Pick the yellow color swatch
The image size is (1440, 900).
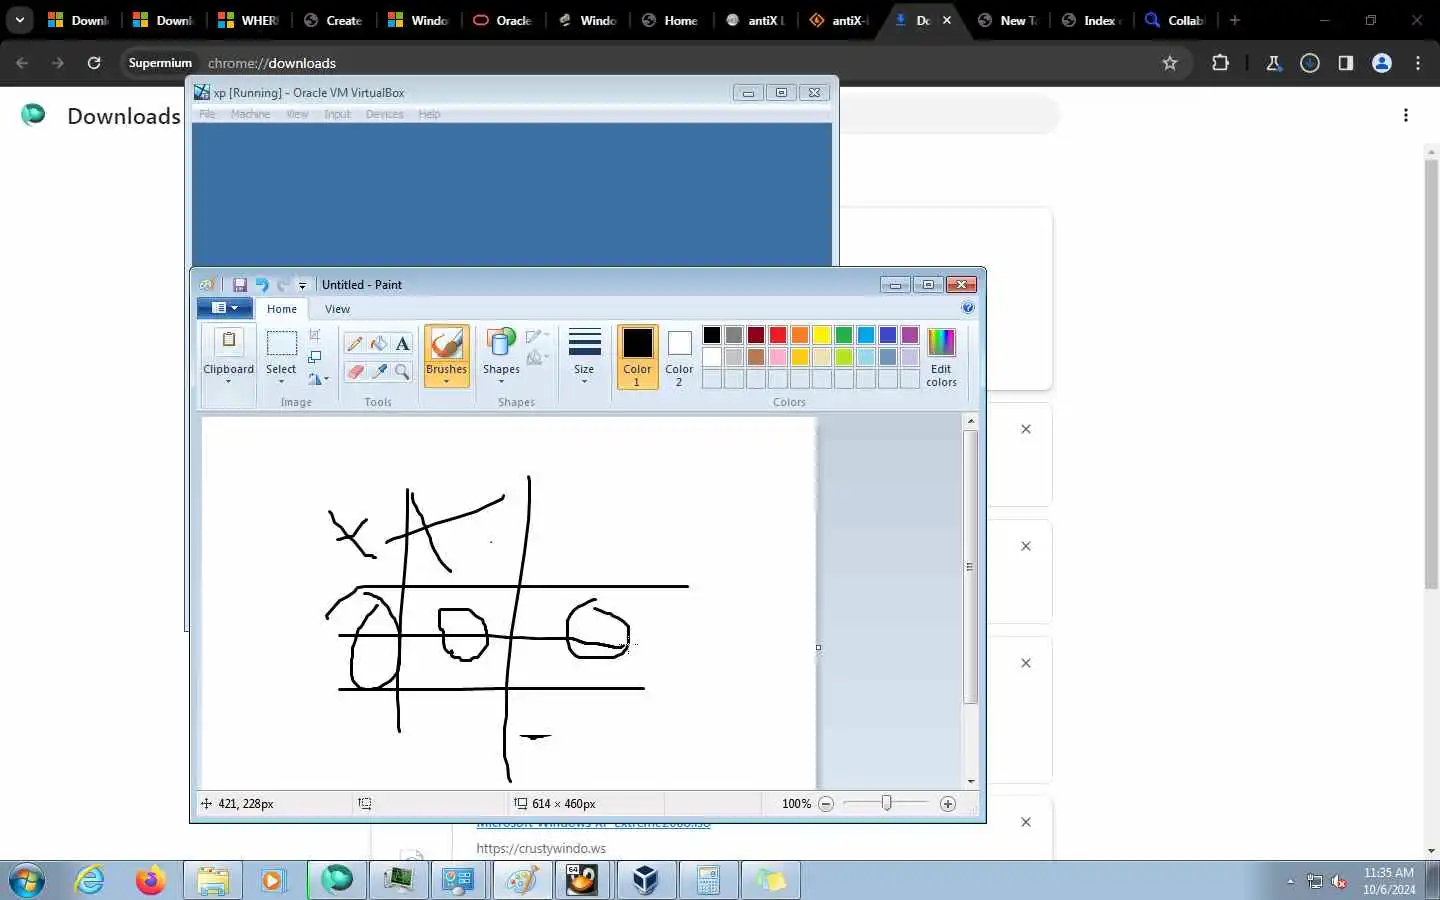(x=822, y=335)
